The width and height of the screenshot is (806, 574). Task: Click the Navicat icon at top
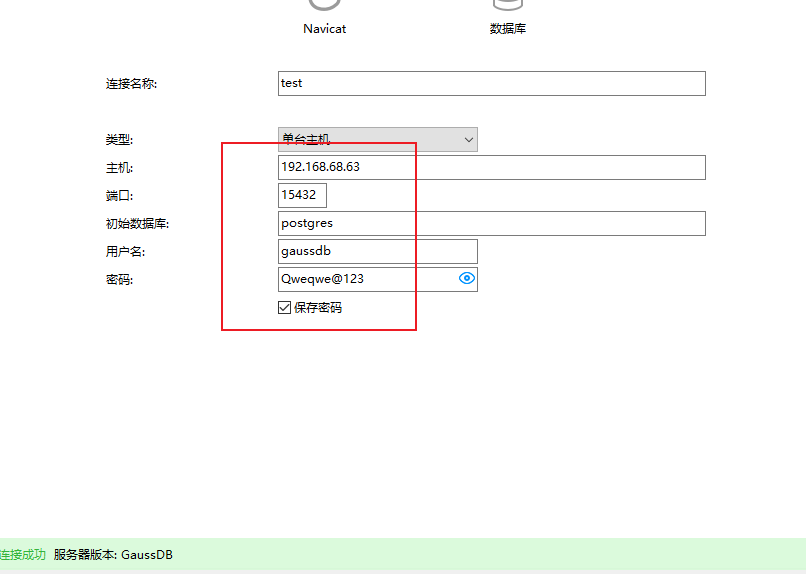324,6
